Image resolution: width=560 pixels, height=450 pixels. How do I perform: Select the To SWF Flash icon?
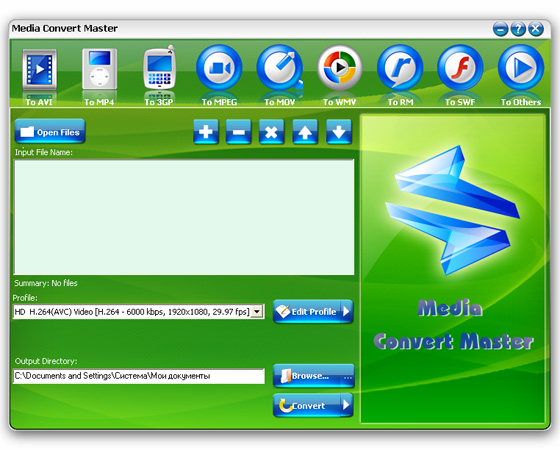[460, 68]
